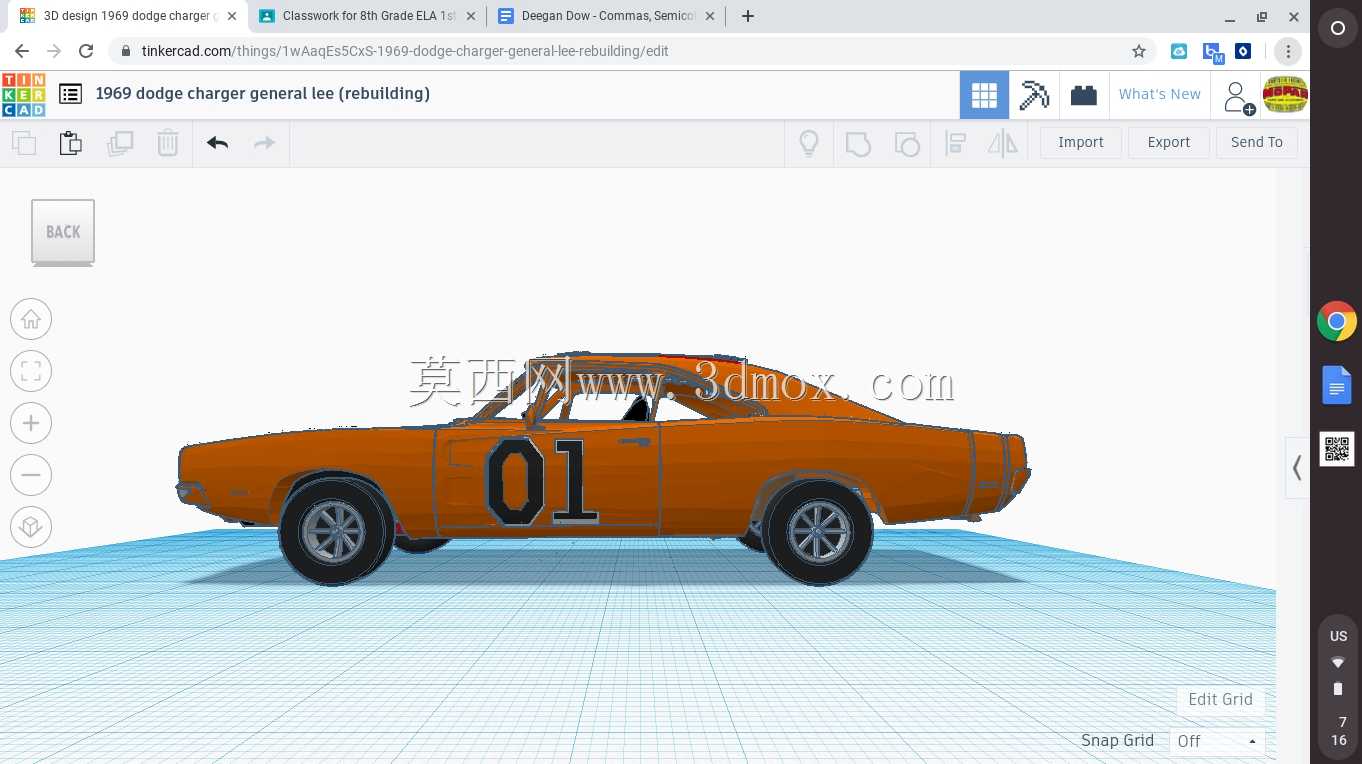Reload the Tinkercad page

(x=86, y=51)
